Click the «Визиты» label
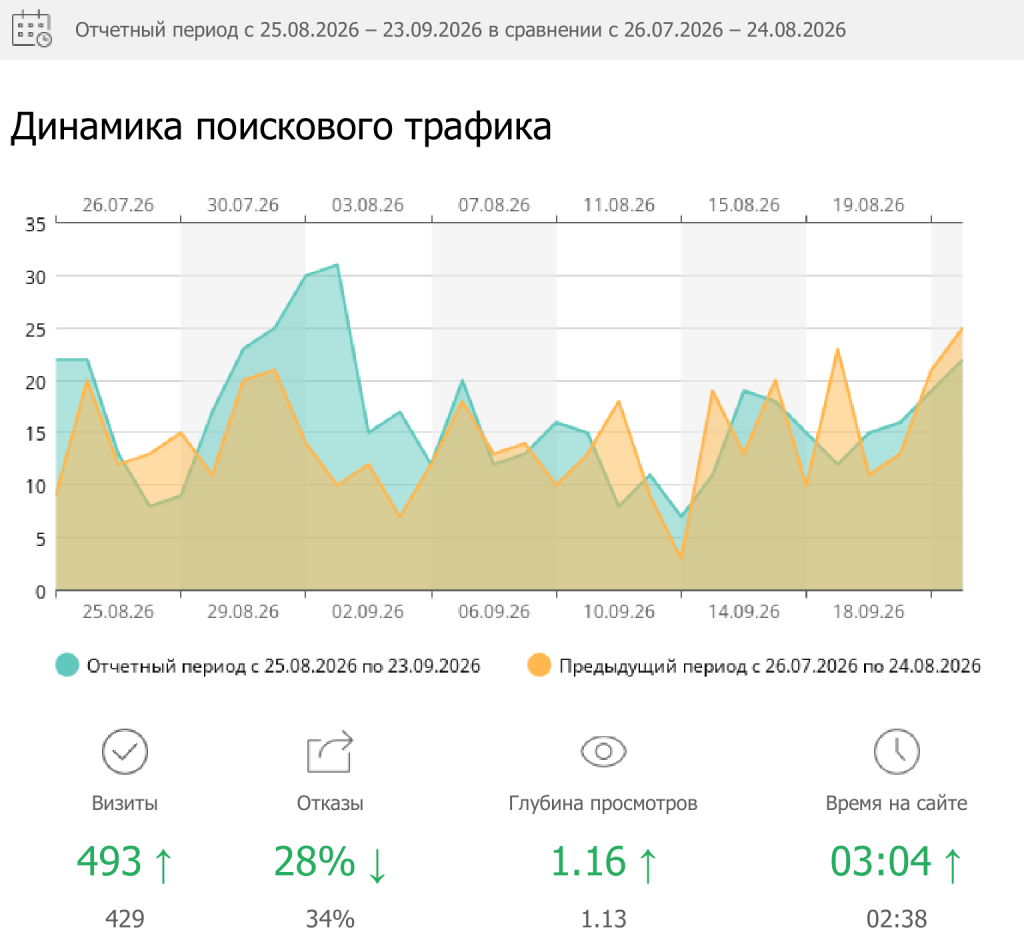This screenshot has height=944, width=1024. [125, 803]
